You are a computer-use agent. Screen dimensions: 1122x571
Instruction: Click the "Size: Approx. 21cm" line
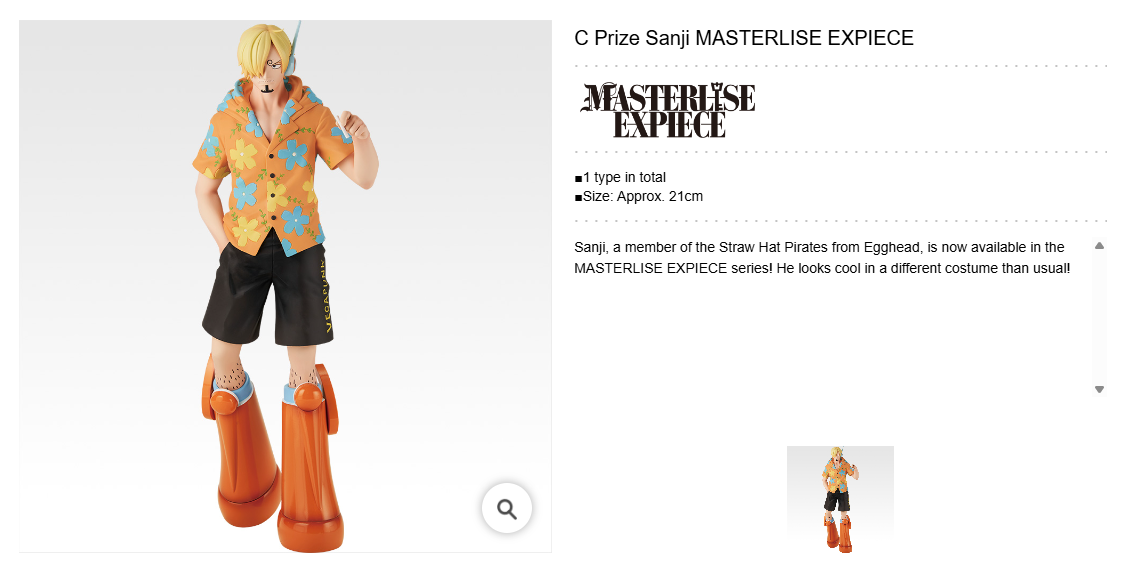[x=638, y=196]
